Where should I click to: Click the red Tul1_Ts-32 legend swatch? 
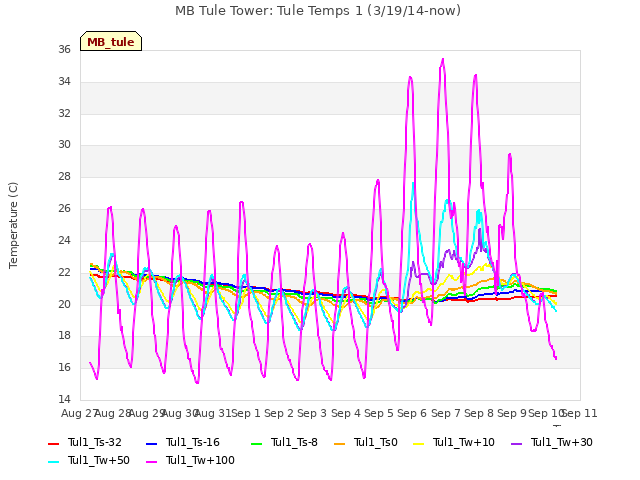pos(53,444)
